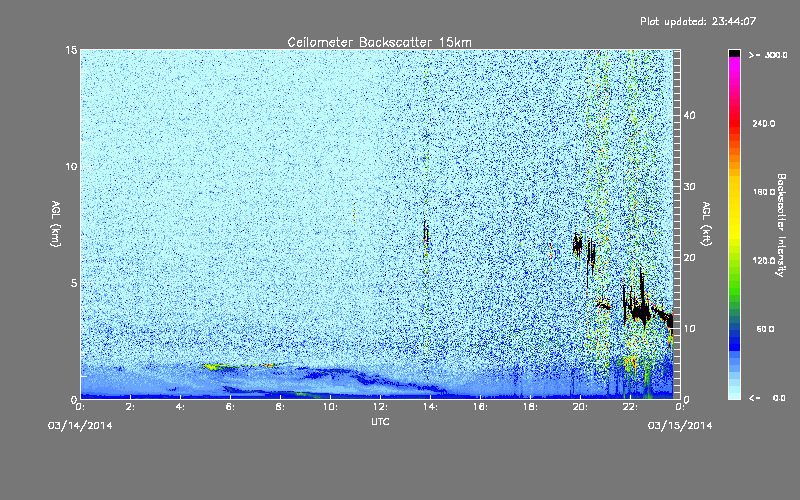800x500 pixels.
Task: Click the end date label 03/15/2014
Action: (x=680, y=426)
